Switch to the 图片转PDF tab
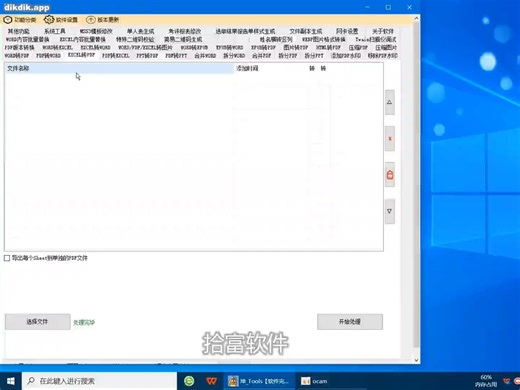The width and height of the screenshot is (520, 390). click(x=296, y=48)
